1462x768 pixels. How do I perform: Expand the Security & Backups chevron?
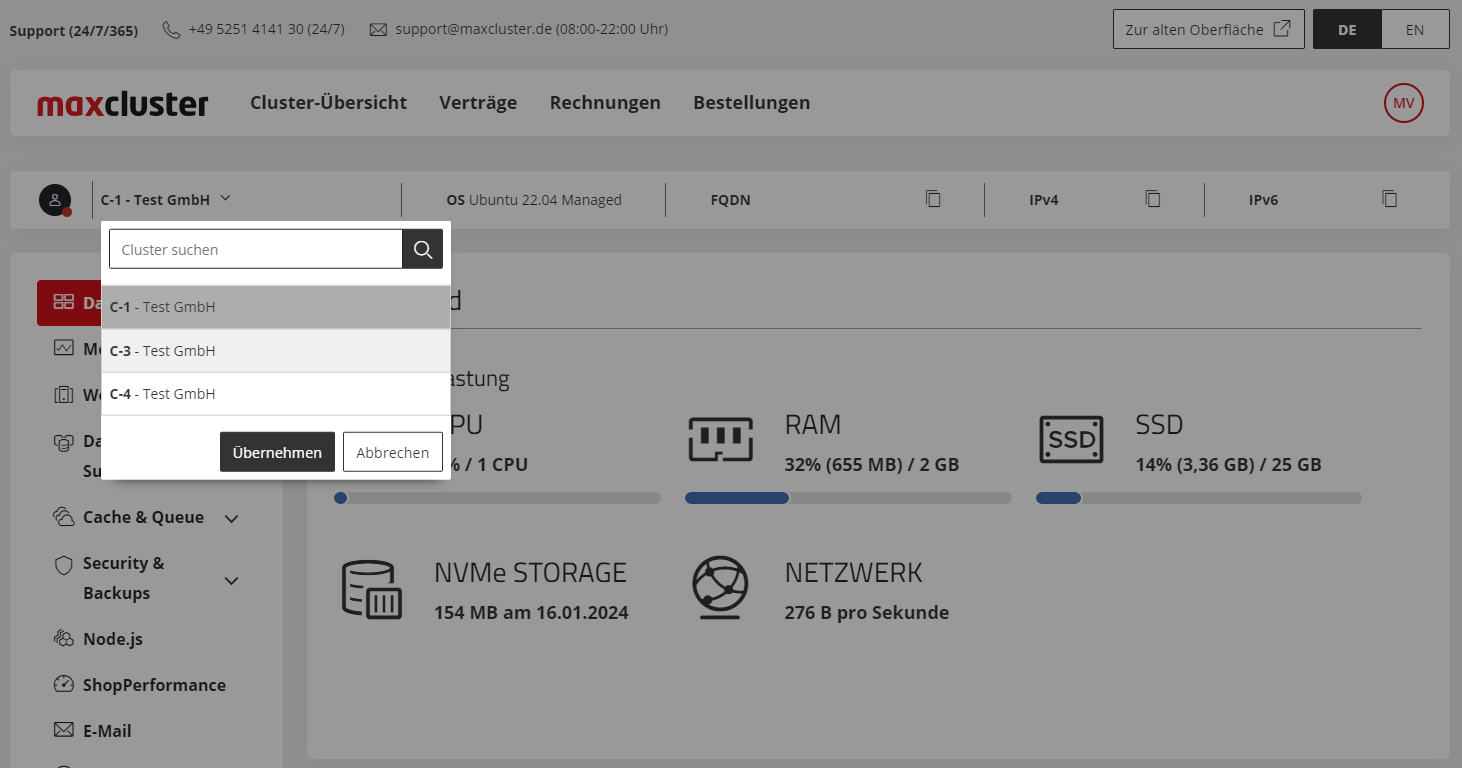[231, 580]
